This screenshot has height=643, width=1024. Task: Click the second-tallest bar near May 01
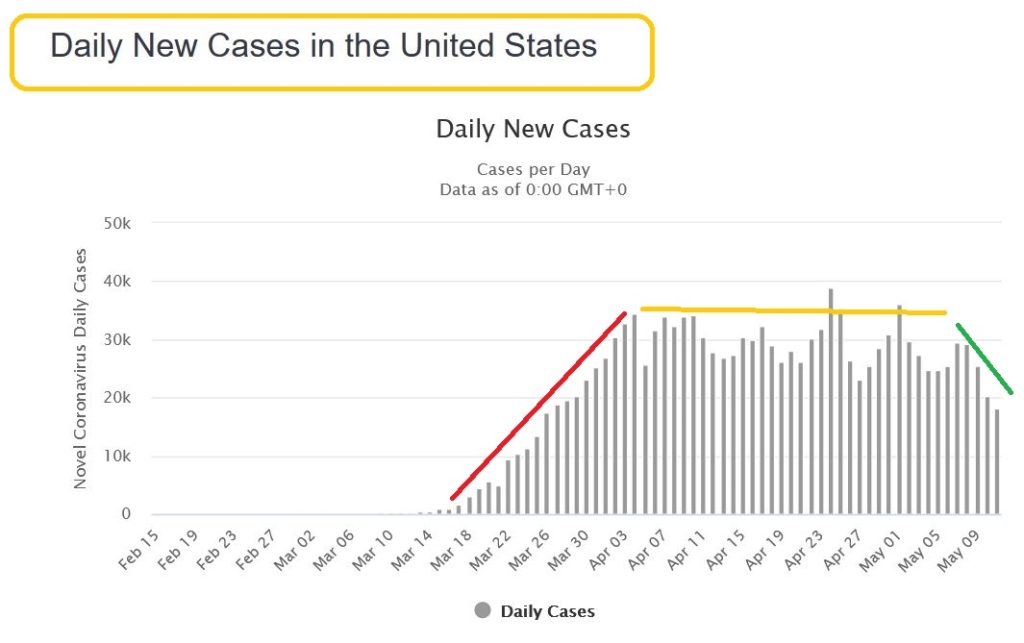pos(899,409)
